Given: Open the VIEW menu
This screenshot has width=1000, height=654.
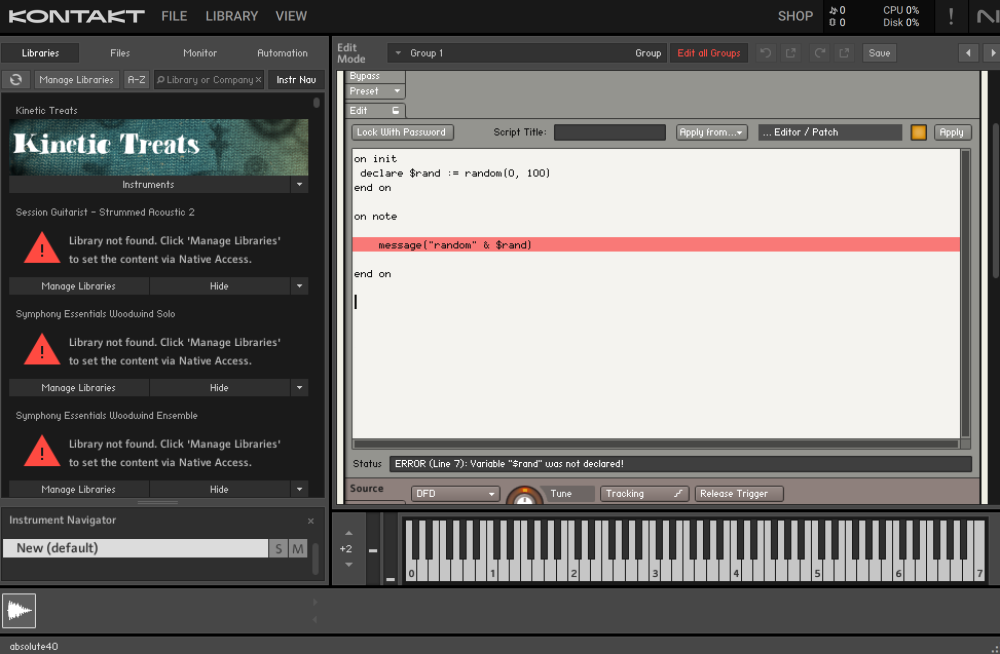Looking at the screenshot, I should [x=291, y=16].
